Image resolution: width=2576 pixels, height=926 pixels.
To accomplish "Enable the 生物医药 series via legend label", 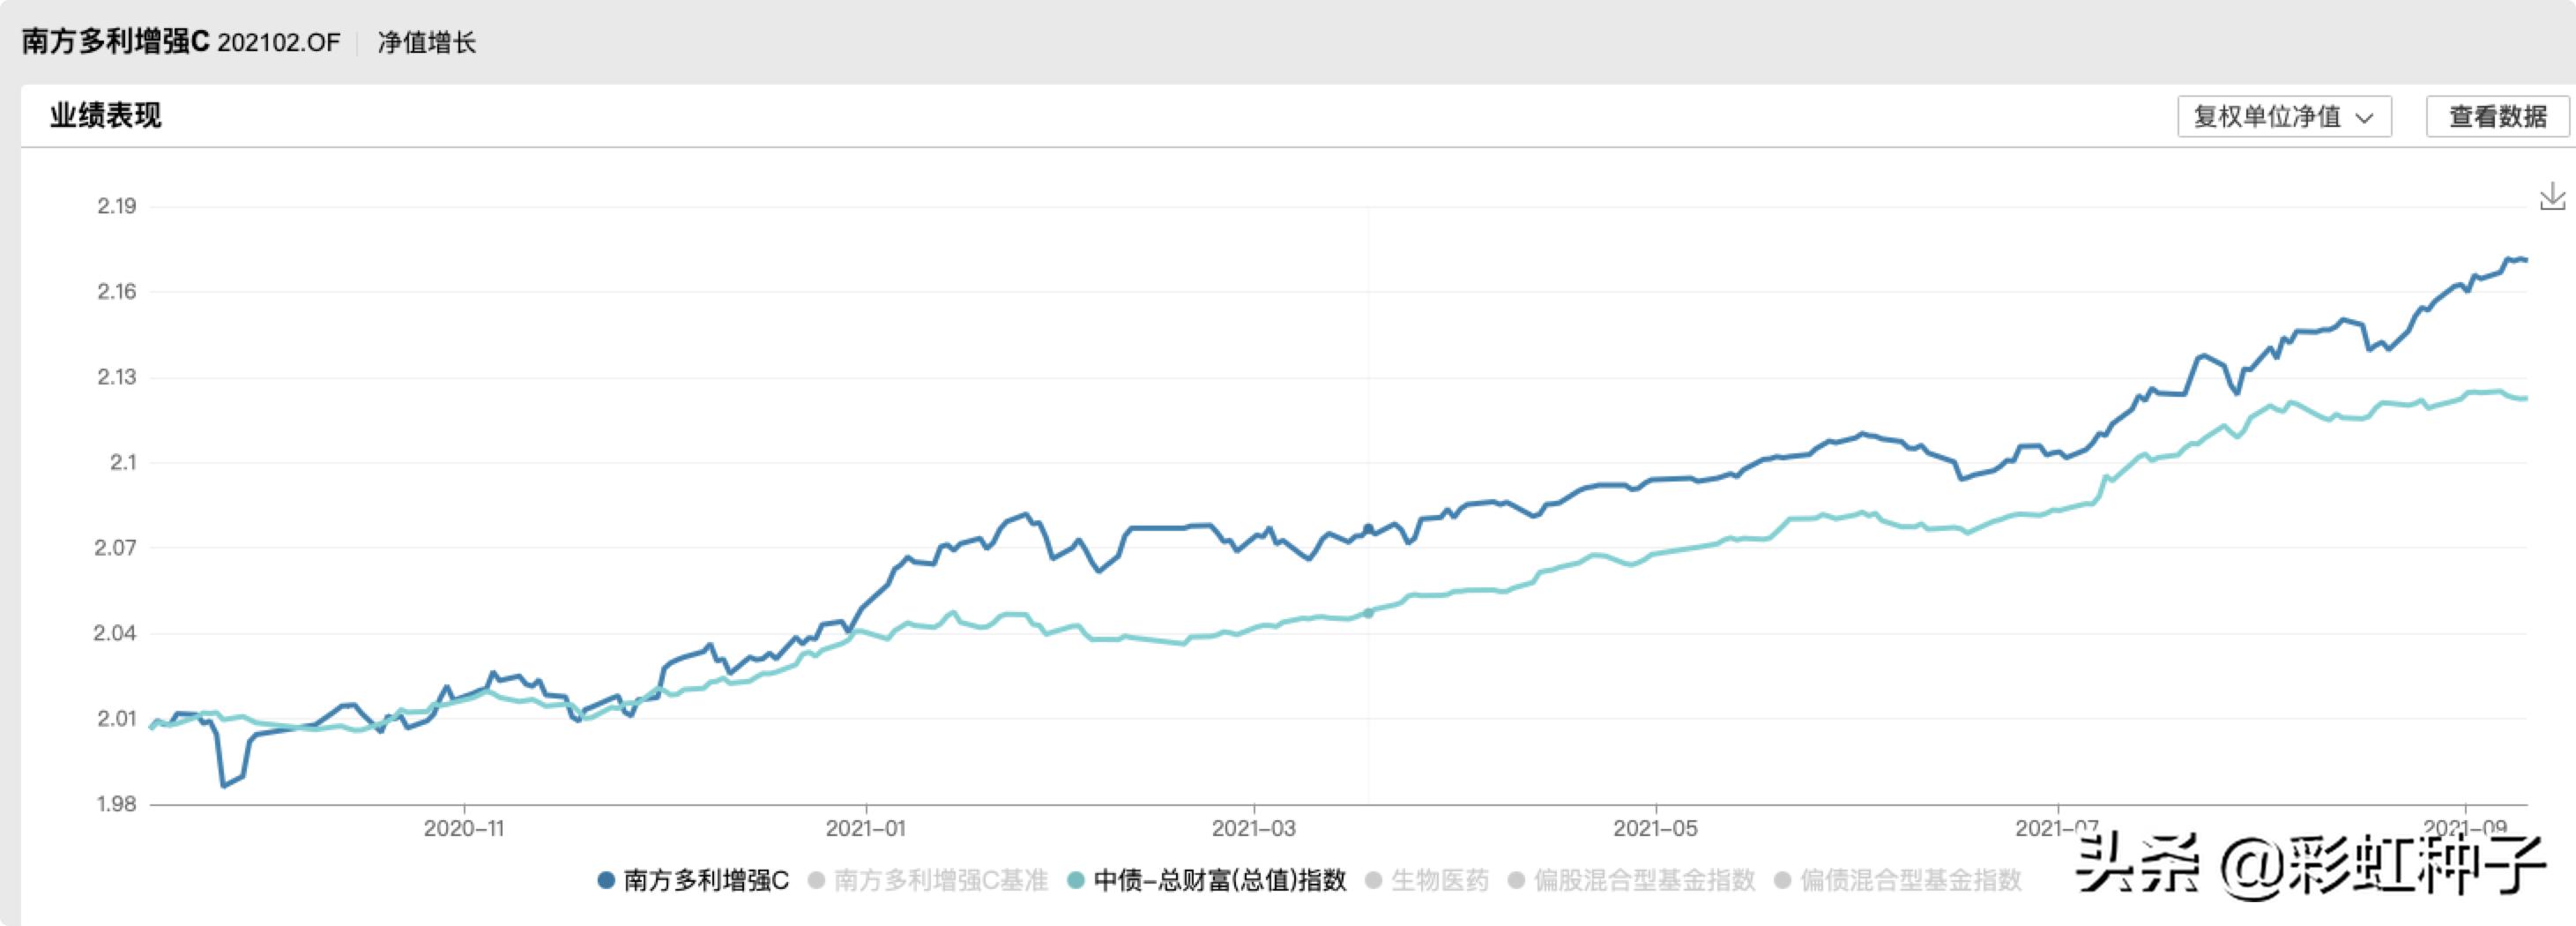I will tap(1439, 880).
